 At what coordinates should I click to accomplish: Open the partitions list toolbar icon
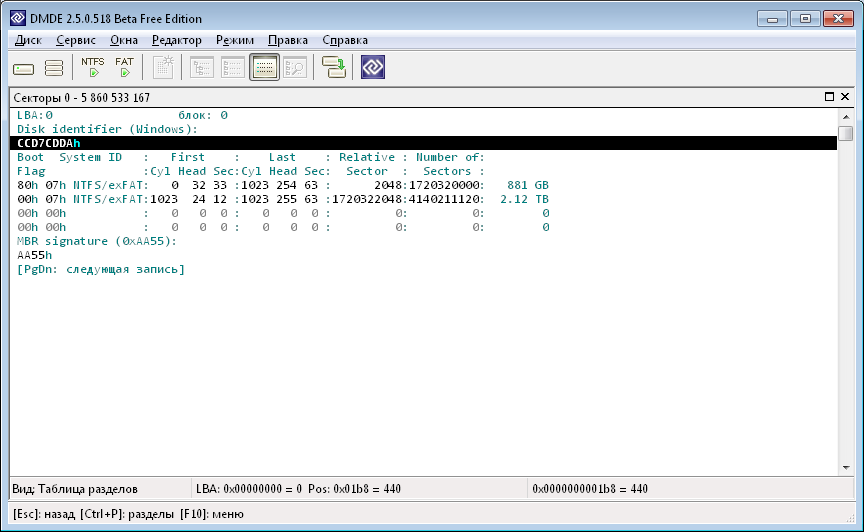point(54,68)
